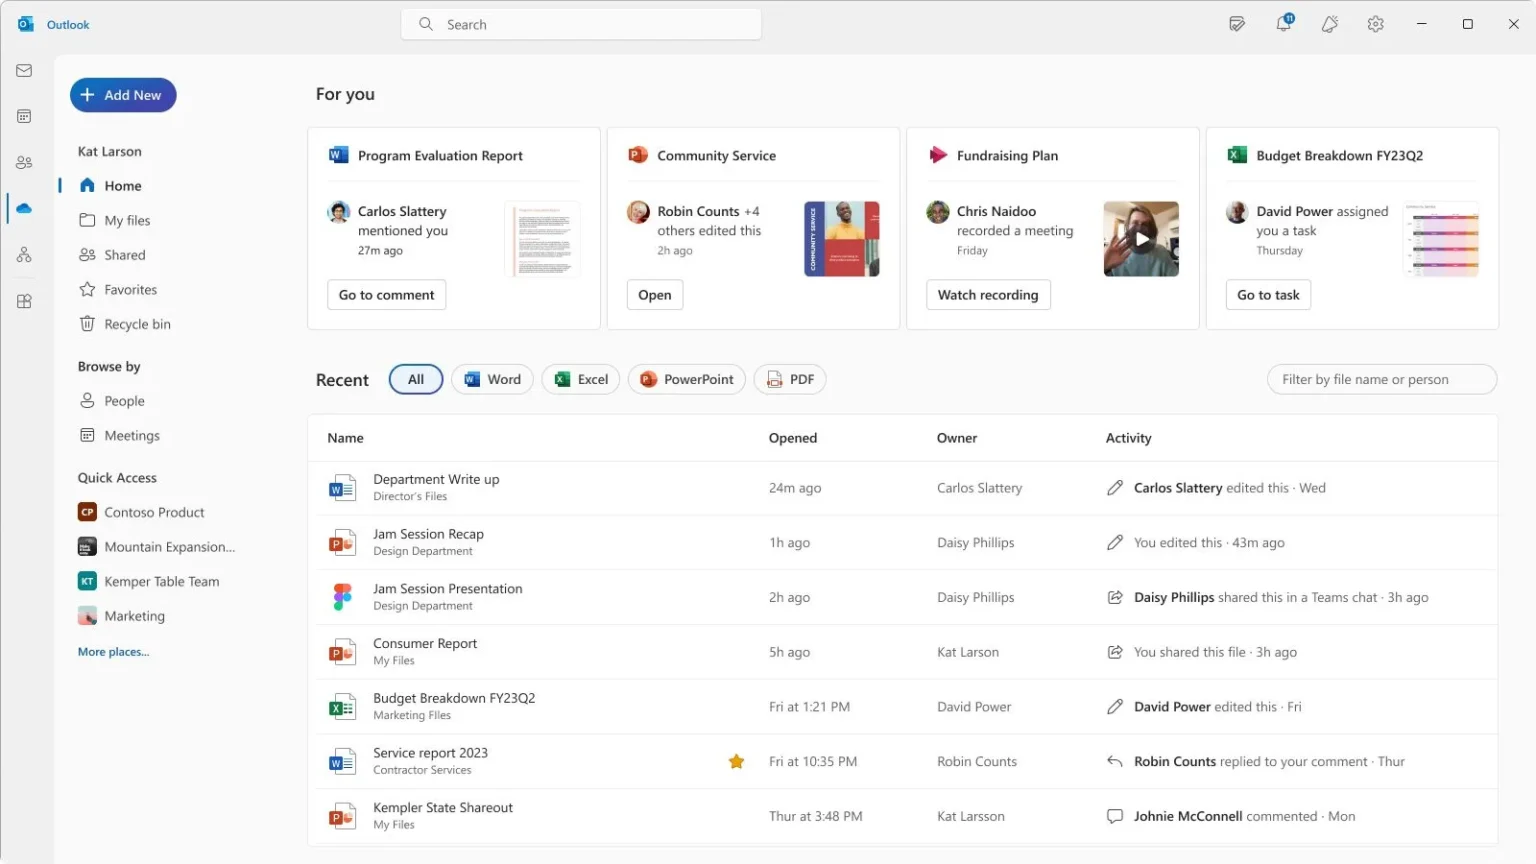This screenshot has height=864, width=1536.
Task: Open the Mail app from the left rail
Action: coord(24,70)
